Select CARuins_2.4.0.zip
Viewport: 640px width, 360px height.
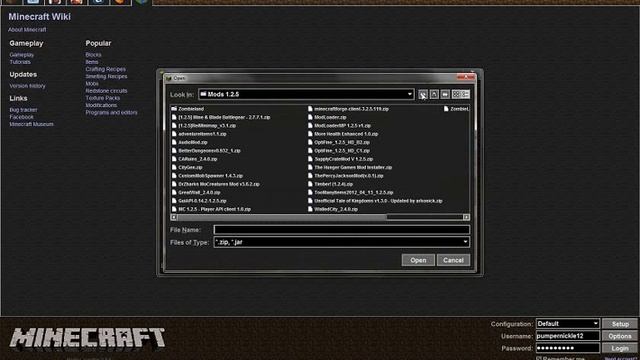194,159
